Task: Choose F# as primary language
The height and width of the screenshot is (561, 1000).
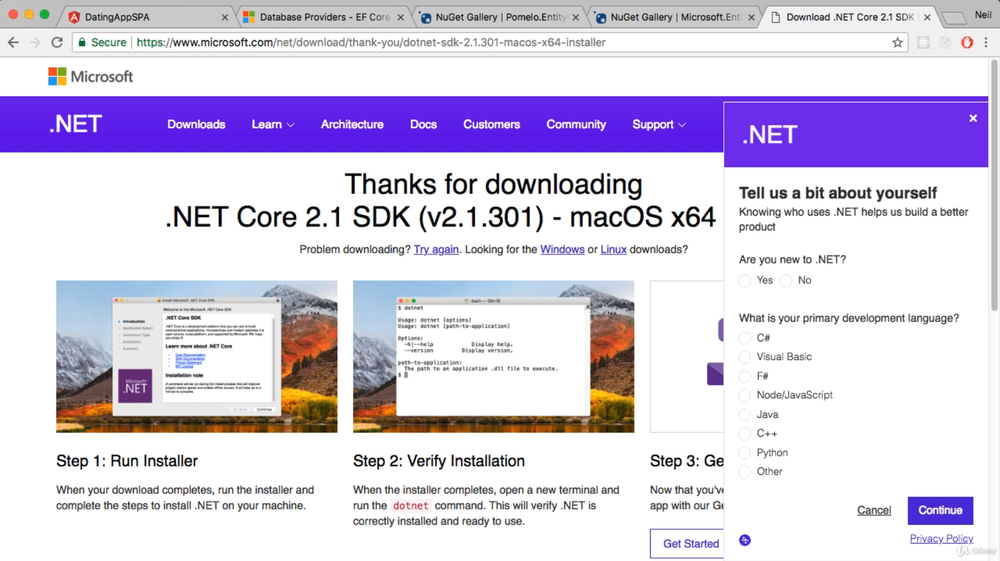Action: tap(744, 376)
